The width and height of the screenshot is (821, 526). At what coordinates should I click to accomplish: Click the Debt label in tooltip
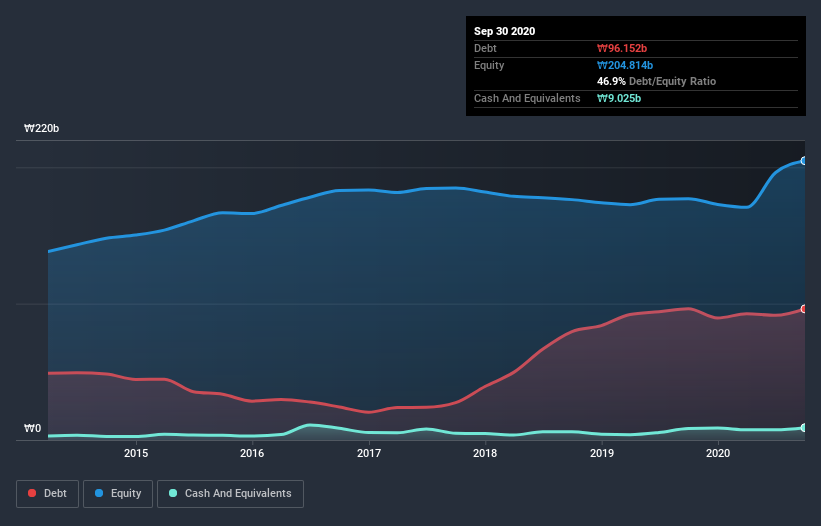pyautogui.click(x=485, y=48)
